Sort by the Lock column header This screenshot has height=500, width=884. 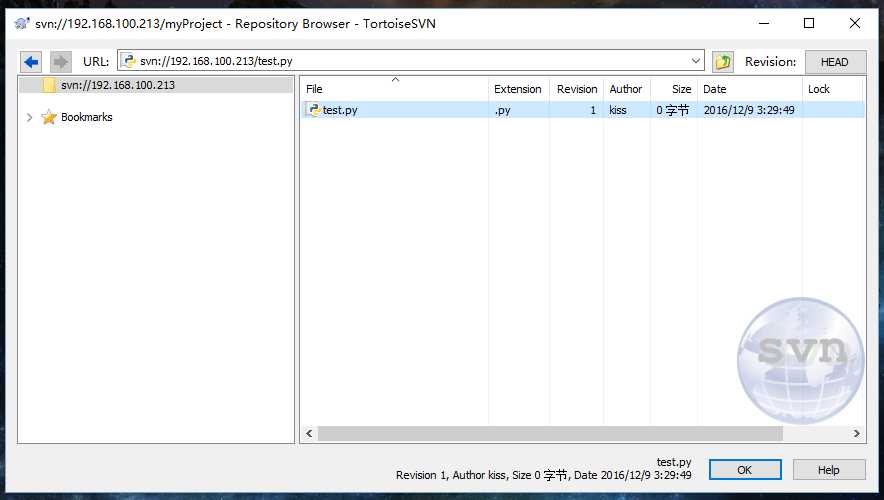[832, 89]
